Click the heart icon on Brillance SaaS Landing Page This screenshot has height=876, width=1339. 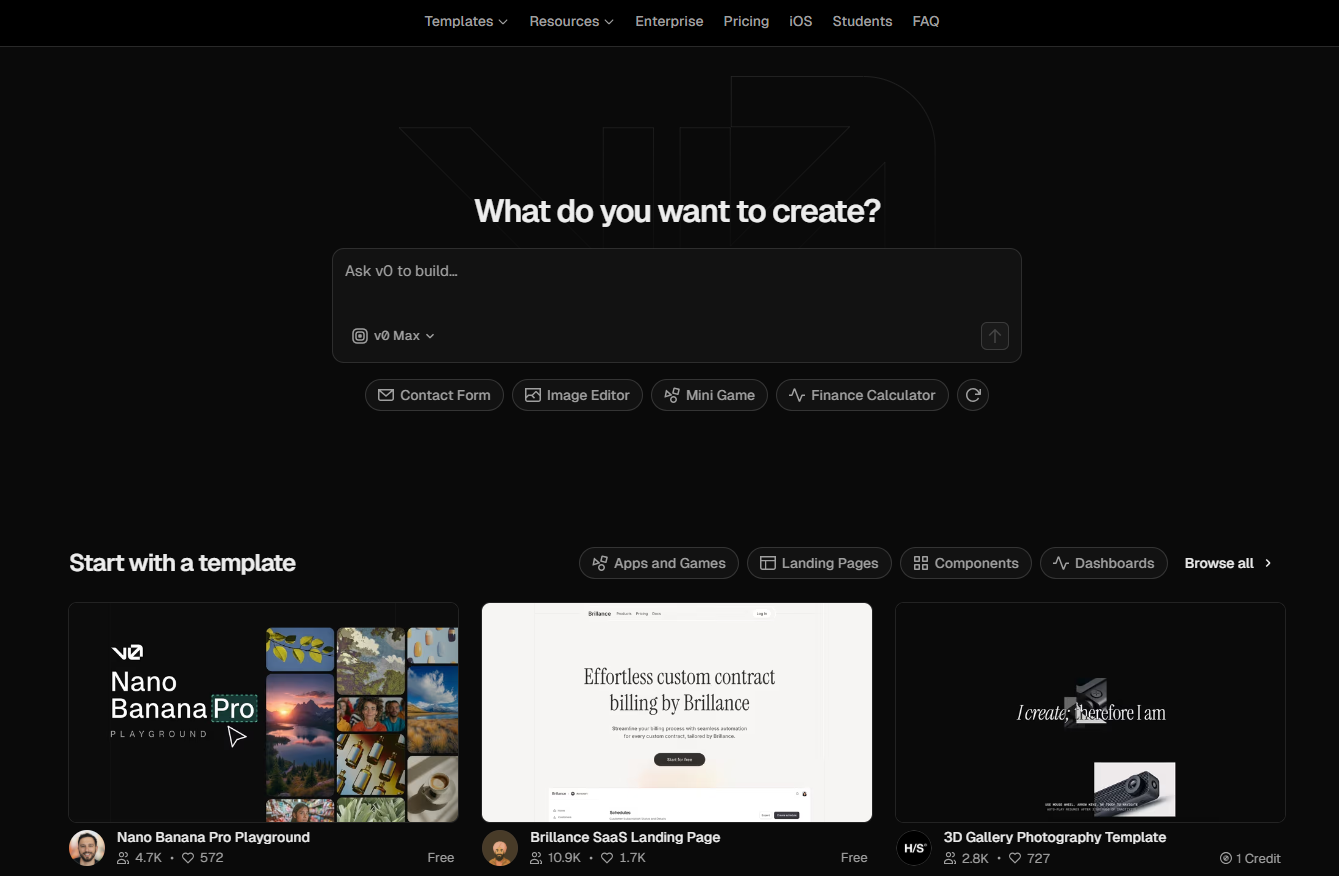(x=608, y=858)
